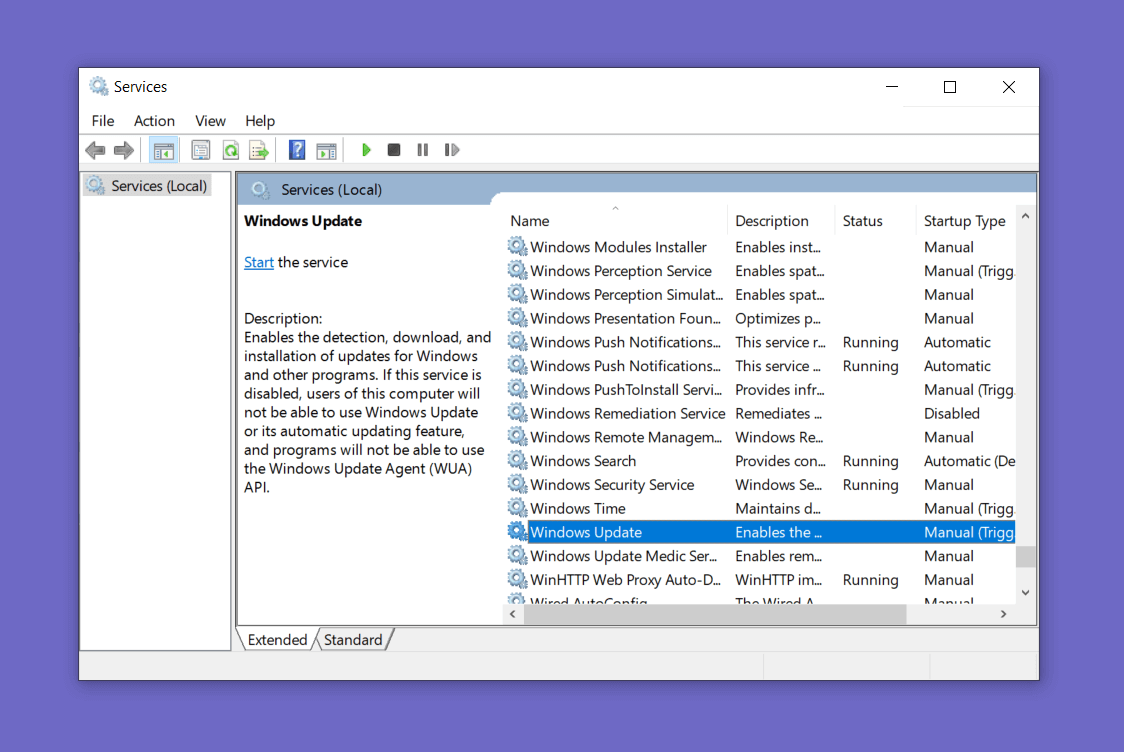Image resolution: width=1124 pixels, height=752 pixels.
Task: Toggle Show/Hide Console Tree icon
Action: point(163,151)
